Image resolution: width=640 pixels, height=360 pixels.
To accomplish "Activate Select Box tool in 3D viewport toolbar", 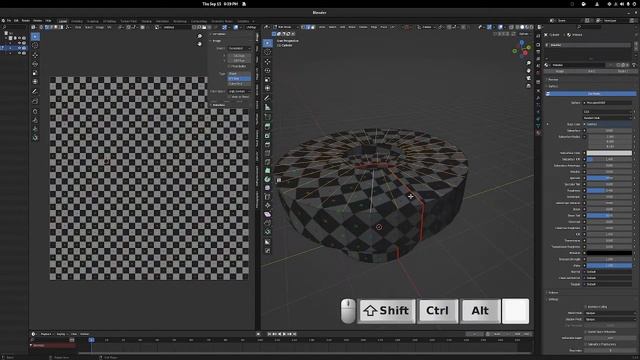I will click(267, 43).
